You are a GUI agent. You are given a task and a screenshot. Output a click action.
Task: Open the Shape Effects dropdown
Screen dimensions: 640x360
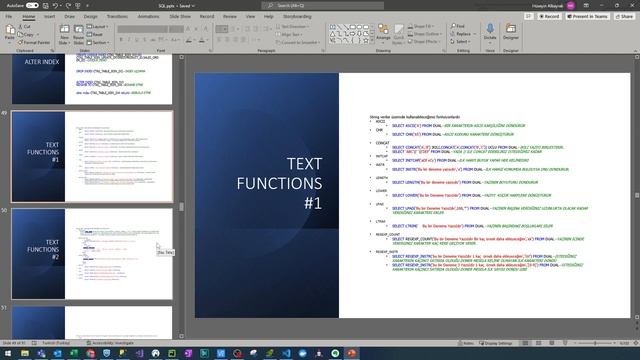click(424, 42)
